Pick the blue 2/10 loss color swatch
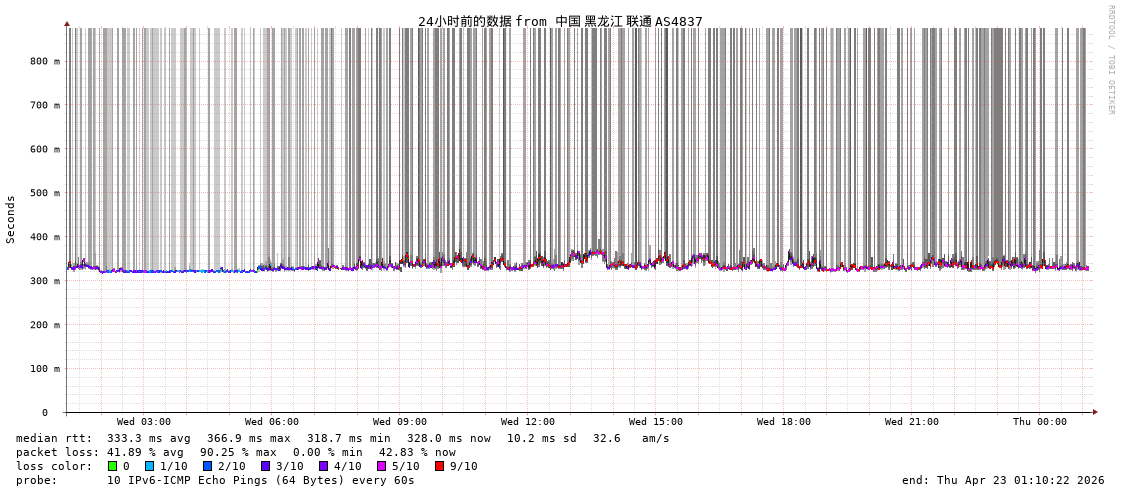Image resolution: width=1121 pixels, height=494 pixels. [207, 466]
